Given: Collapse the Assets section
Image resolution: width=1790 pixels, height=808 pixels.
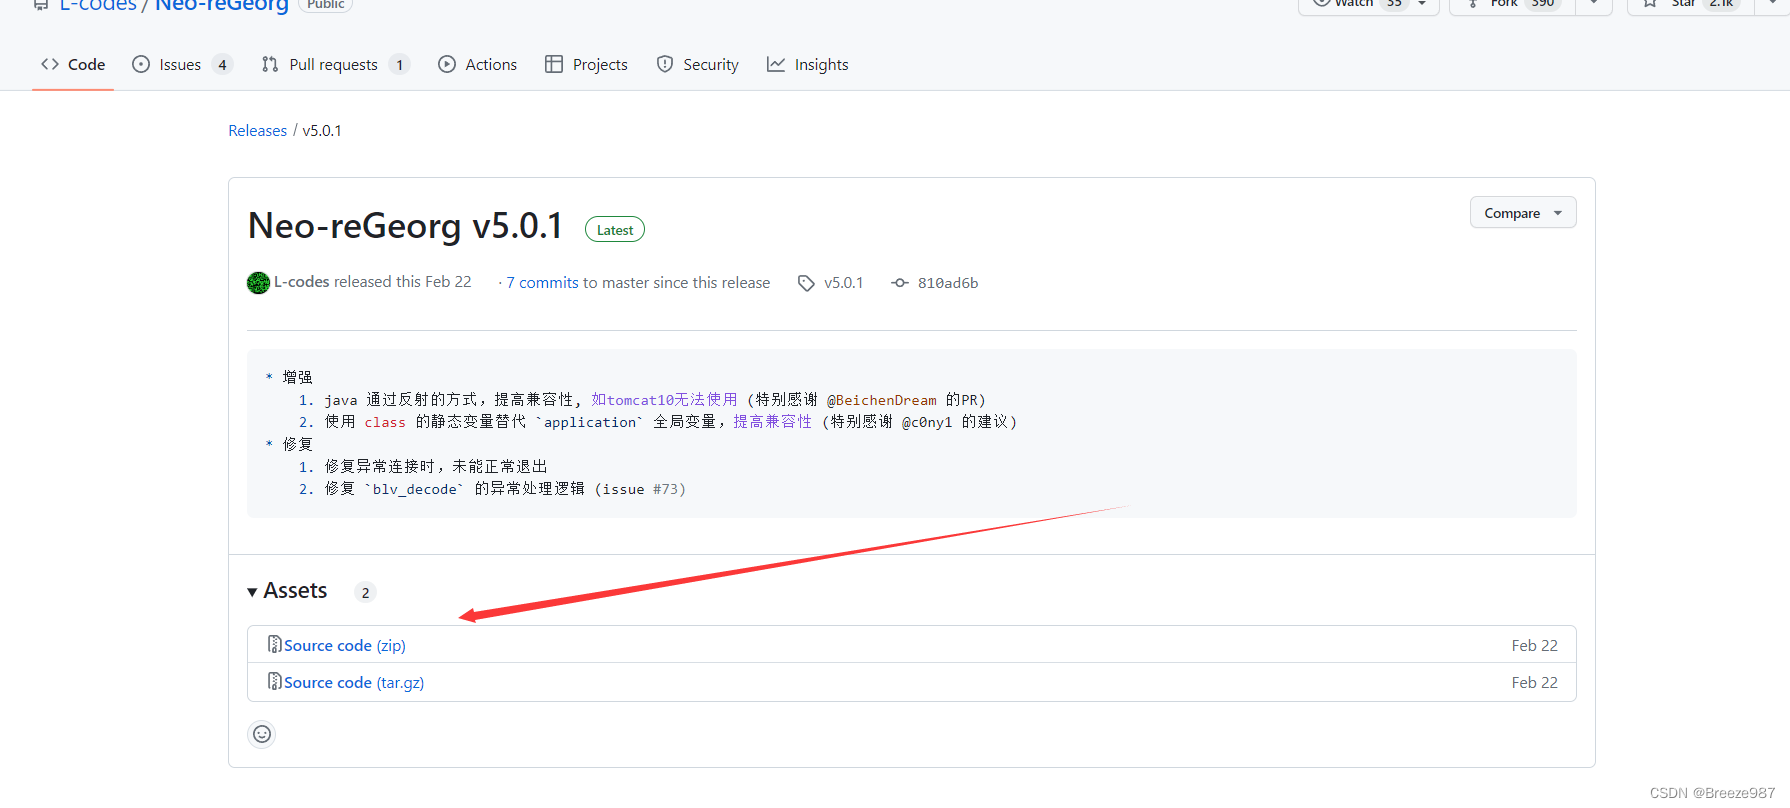Looking at the screenshot, I should point(287,591).
